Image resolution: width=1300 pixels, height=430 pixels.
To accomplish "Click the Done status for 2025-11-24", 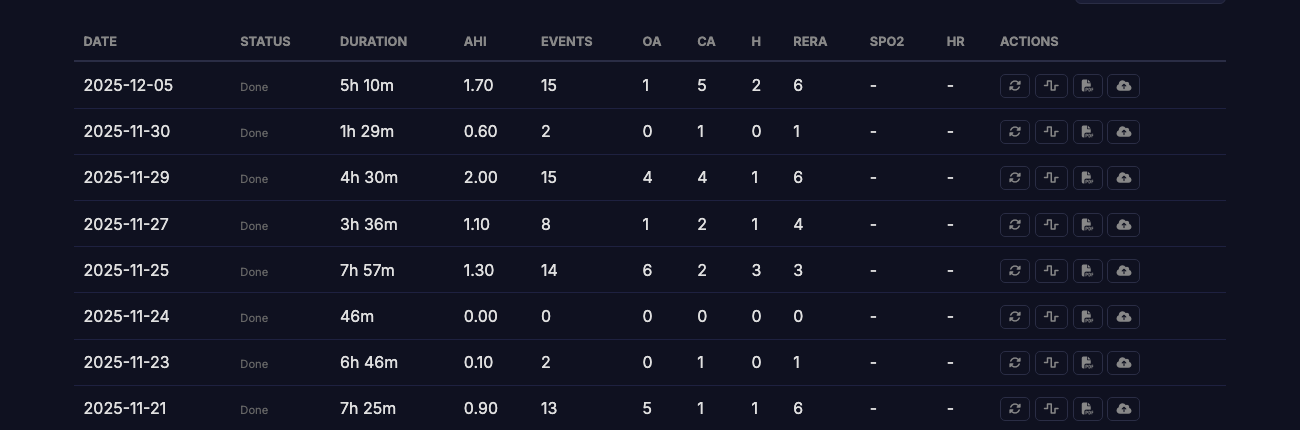I will pyautogui.click(x=254, y=318).
